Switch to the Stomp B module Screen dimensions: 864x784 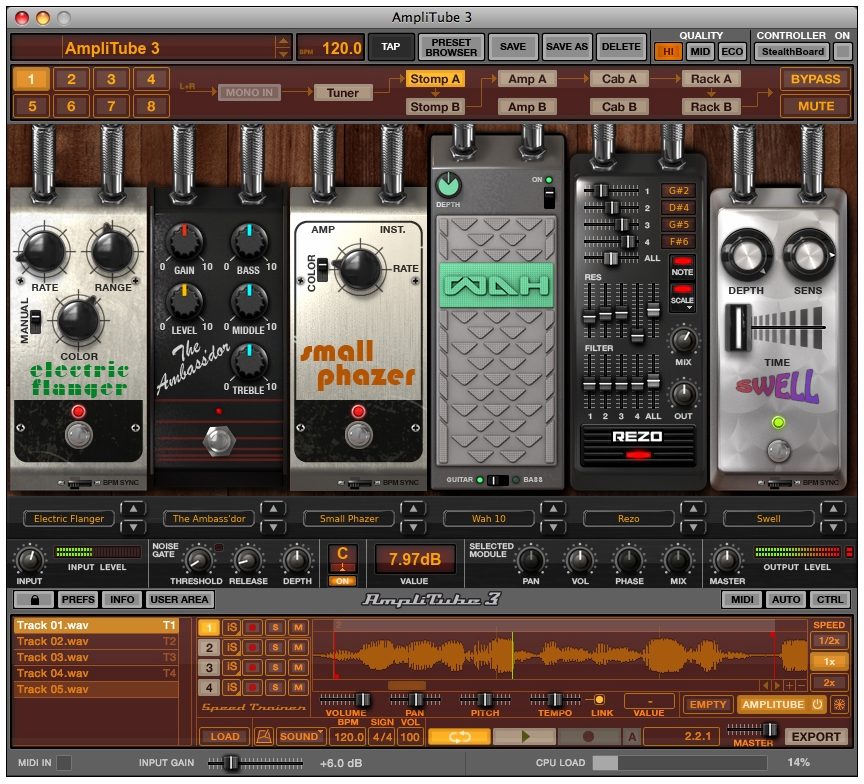pos(435,107)
